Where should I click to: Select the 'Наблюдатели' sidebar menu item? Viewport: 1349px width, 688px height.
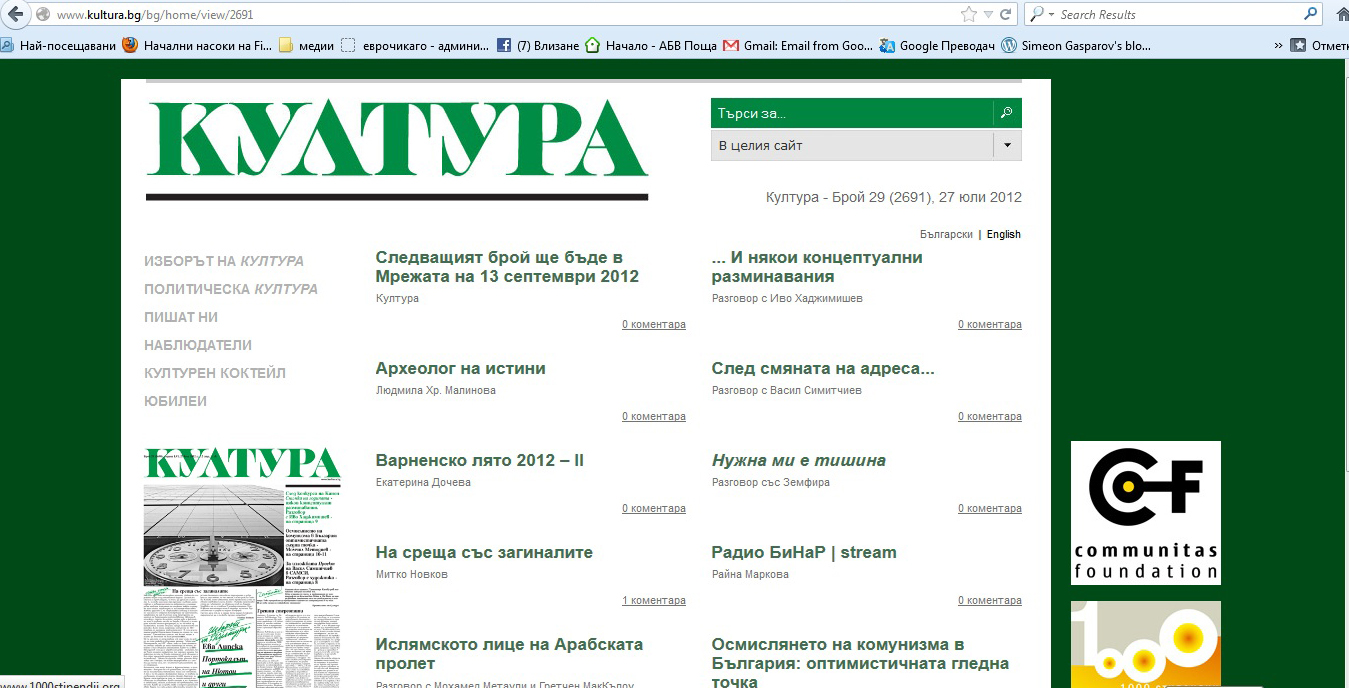tap(197, 345)
